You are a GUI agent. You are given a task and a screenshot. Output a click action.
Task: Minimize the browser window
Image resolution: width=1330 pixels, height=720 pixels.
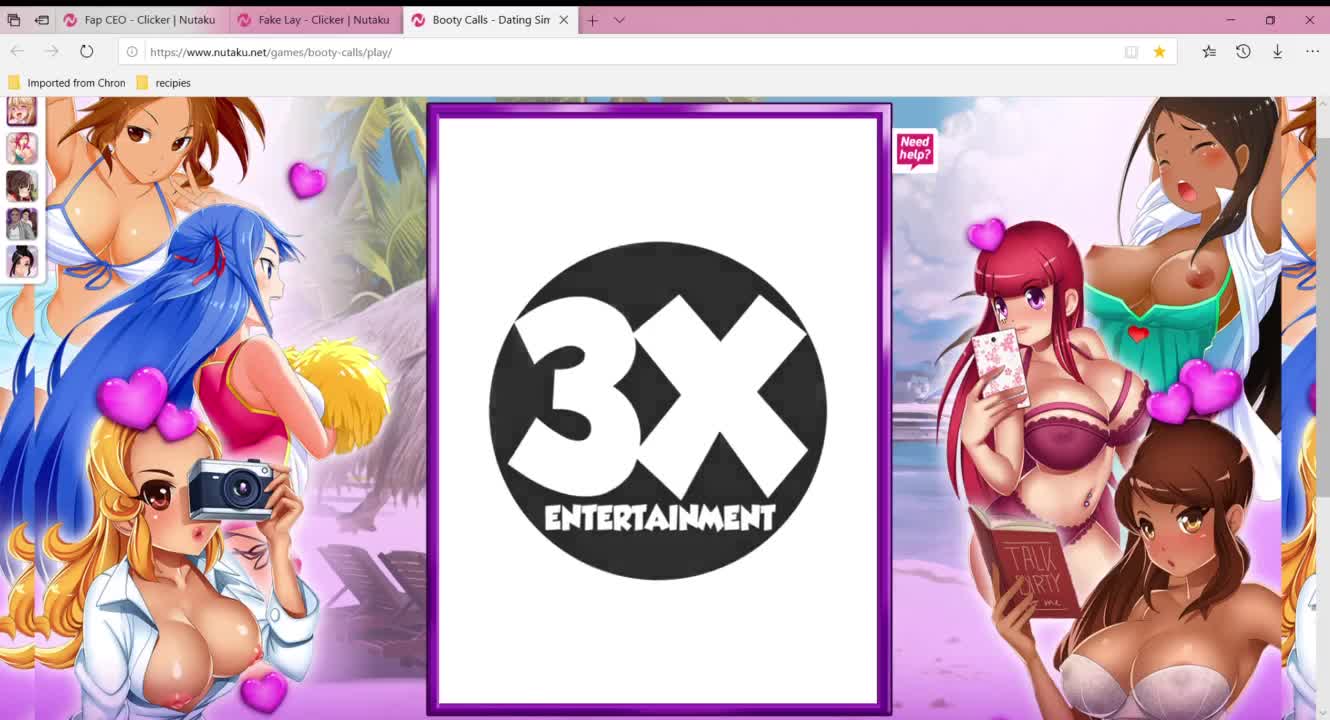click(x=1231, y=20)
